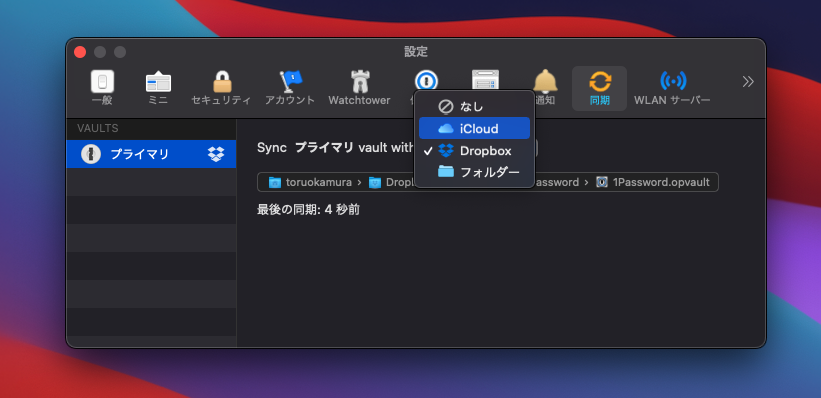
Task: Expand the toolbar overflow chevrons
Action: (748, 82)
